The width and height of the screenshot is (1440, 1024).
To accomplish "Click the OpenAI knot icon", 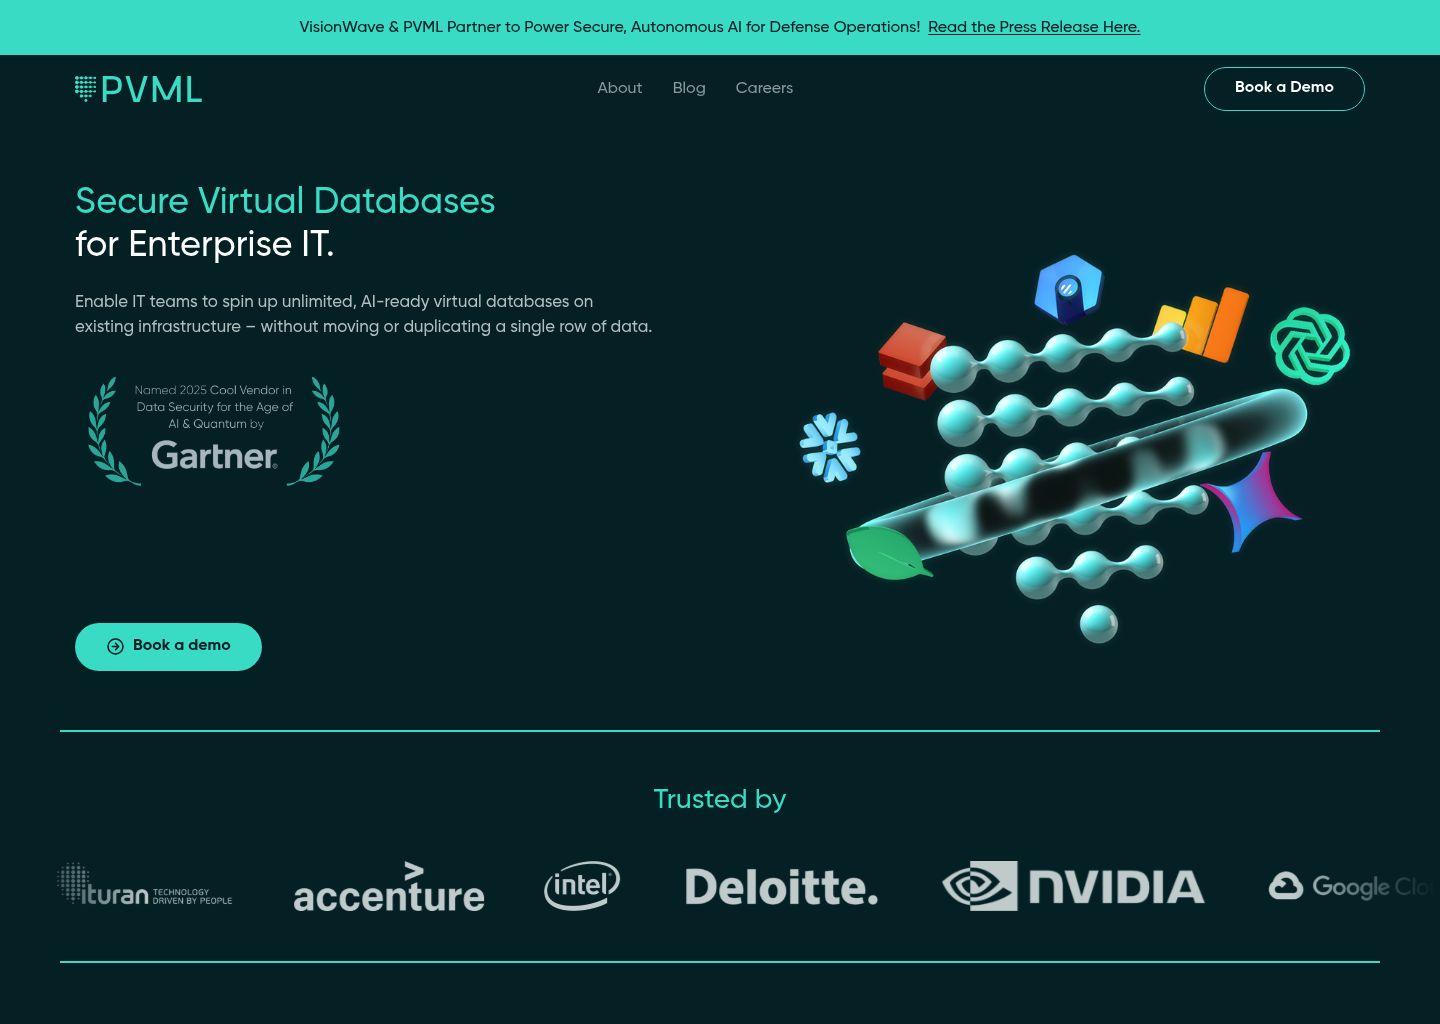I will 1309,345.
